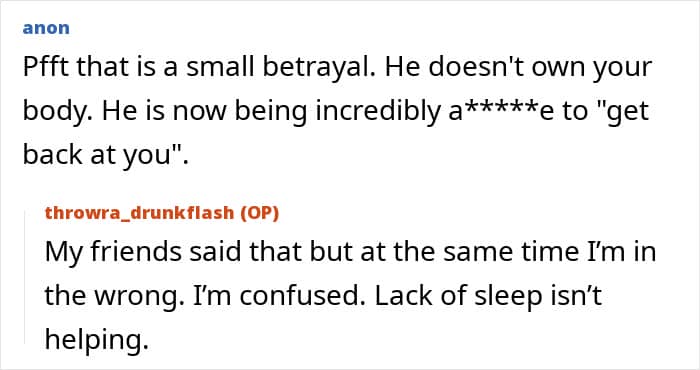Open throwra_drunkflash user profile link
This screenshot has height=370, width=700.
(139, 213)
